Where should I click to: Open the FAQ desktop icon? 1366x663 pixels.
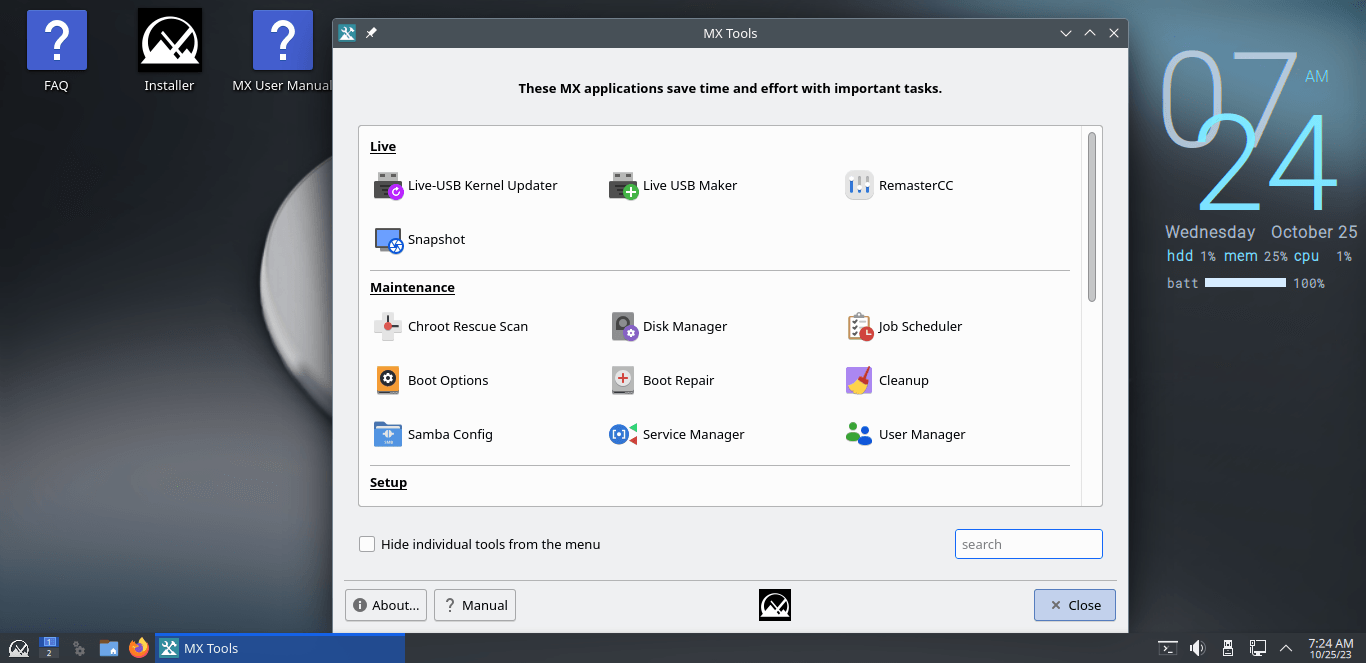[57, 51]
